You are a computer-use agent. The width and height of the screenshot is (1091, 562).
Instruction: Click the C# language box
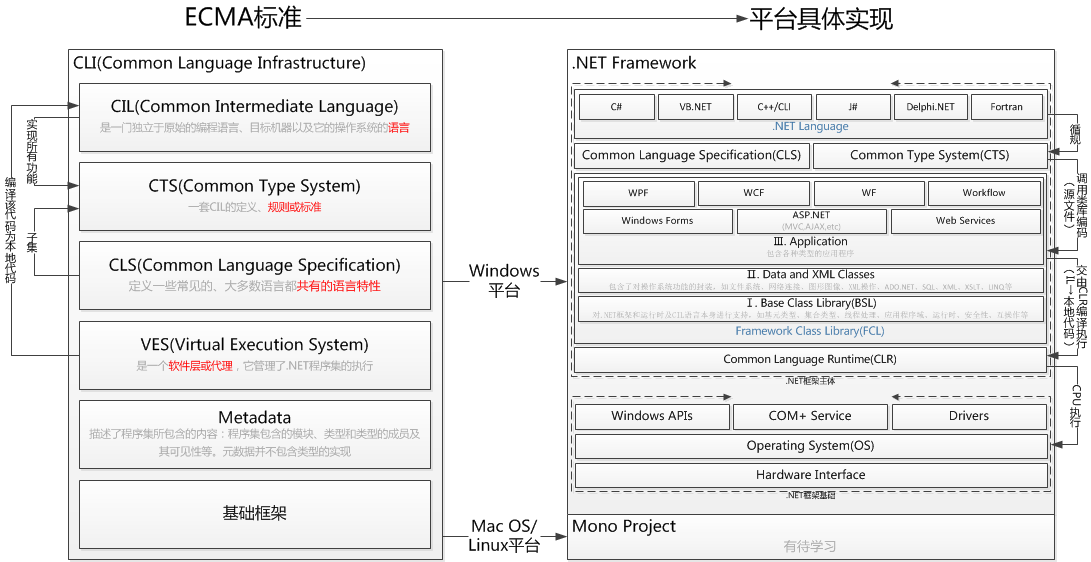point(616,107)
